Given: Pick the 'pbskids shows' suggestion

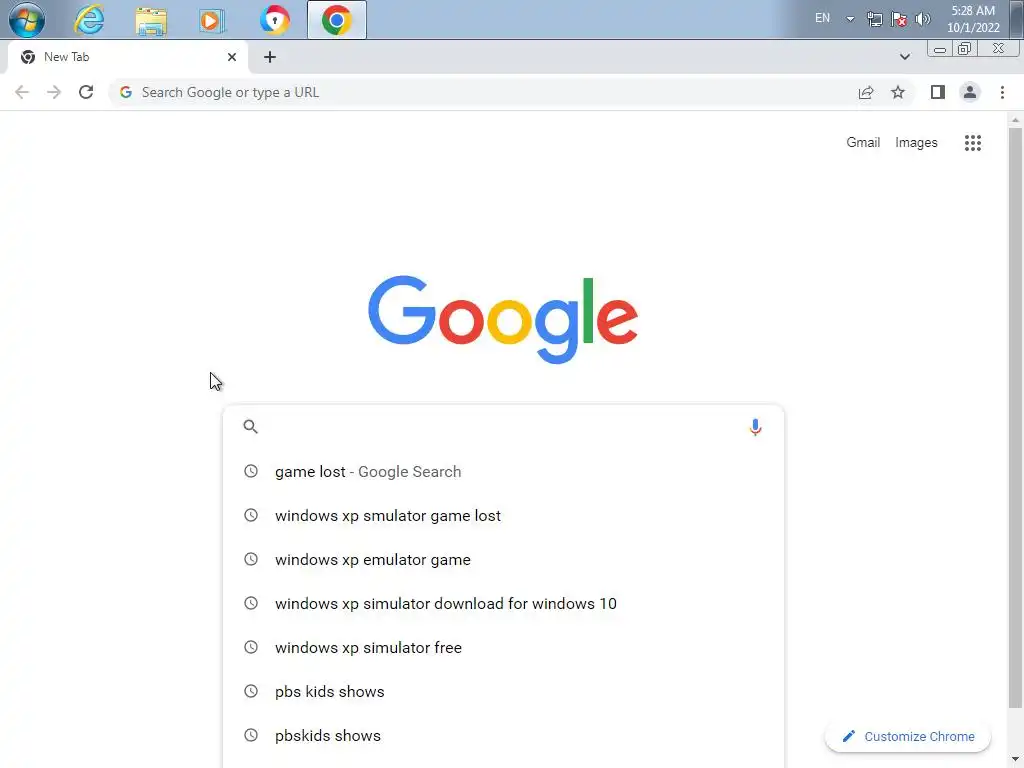Looking at the screenshot, I should pos(503,735).
